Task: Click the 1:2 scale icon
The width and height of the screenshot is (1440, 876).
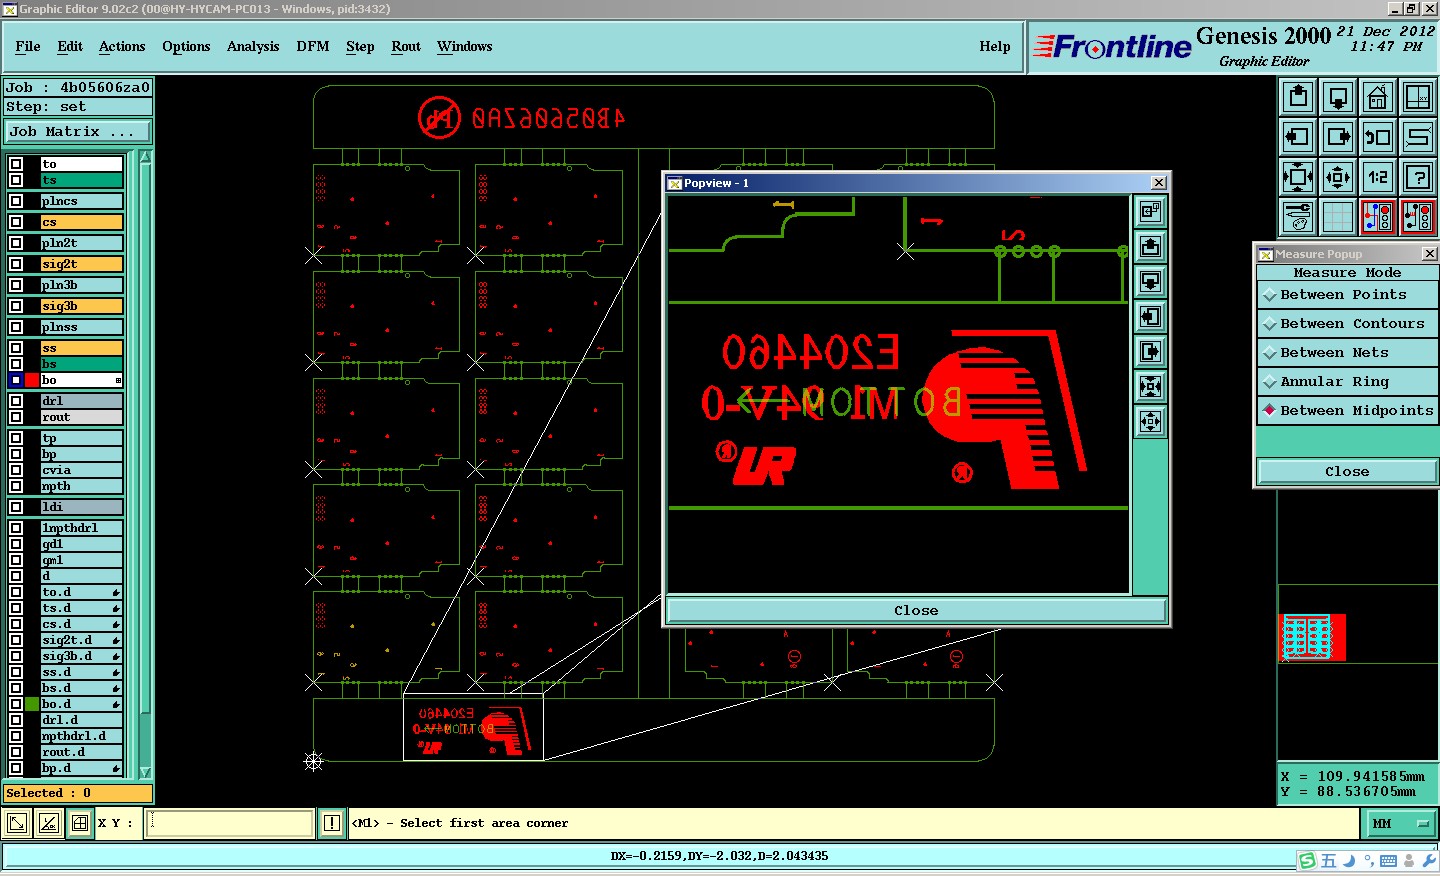Action: pyautogui.click(x=1378, y=177)
